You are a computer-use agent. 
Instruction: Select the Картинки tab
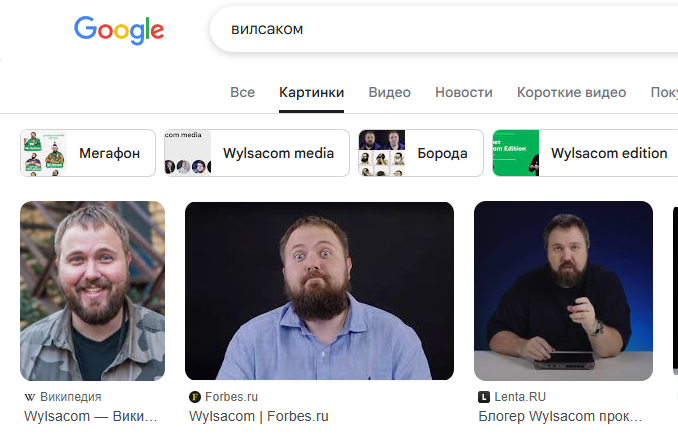pos(311,93)
